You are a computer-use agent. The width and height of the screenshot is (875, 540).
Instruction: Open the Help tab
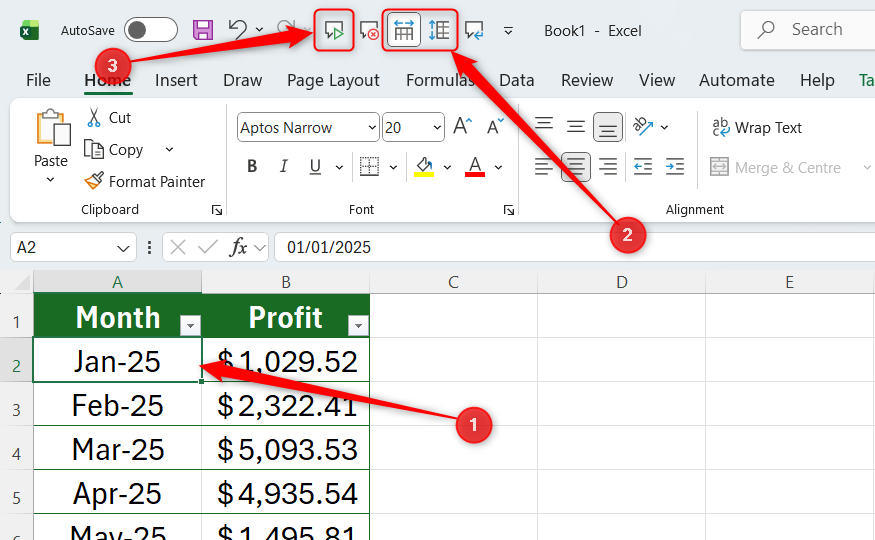click(817, 80)
